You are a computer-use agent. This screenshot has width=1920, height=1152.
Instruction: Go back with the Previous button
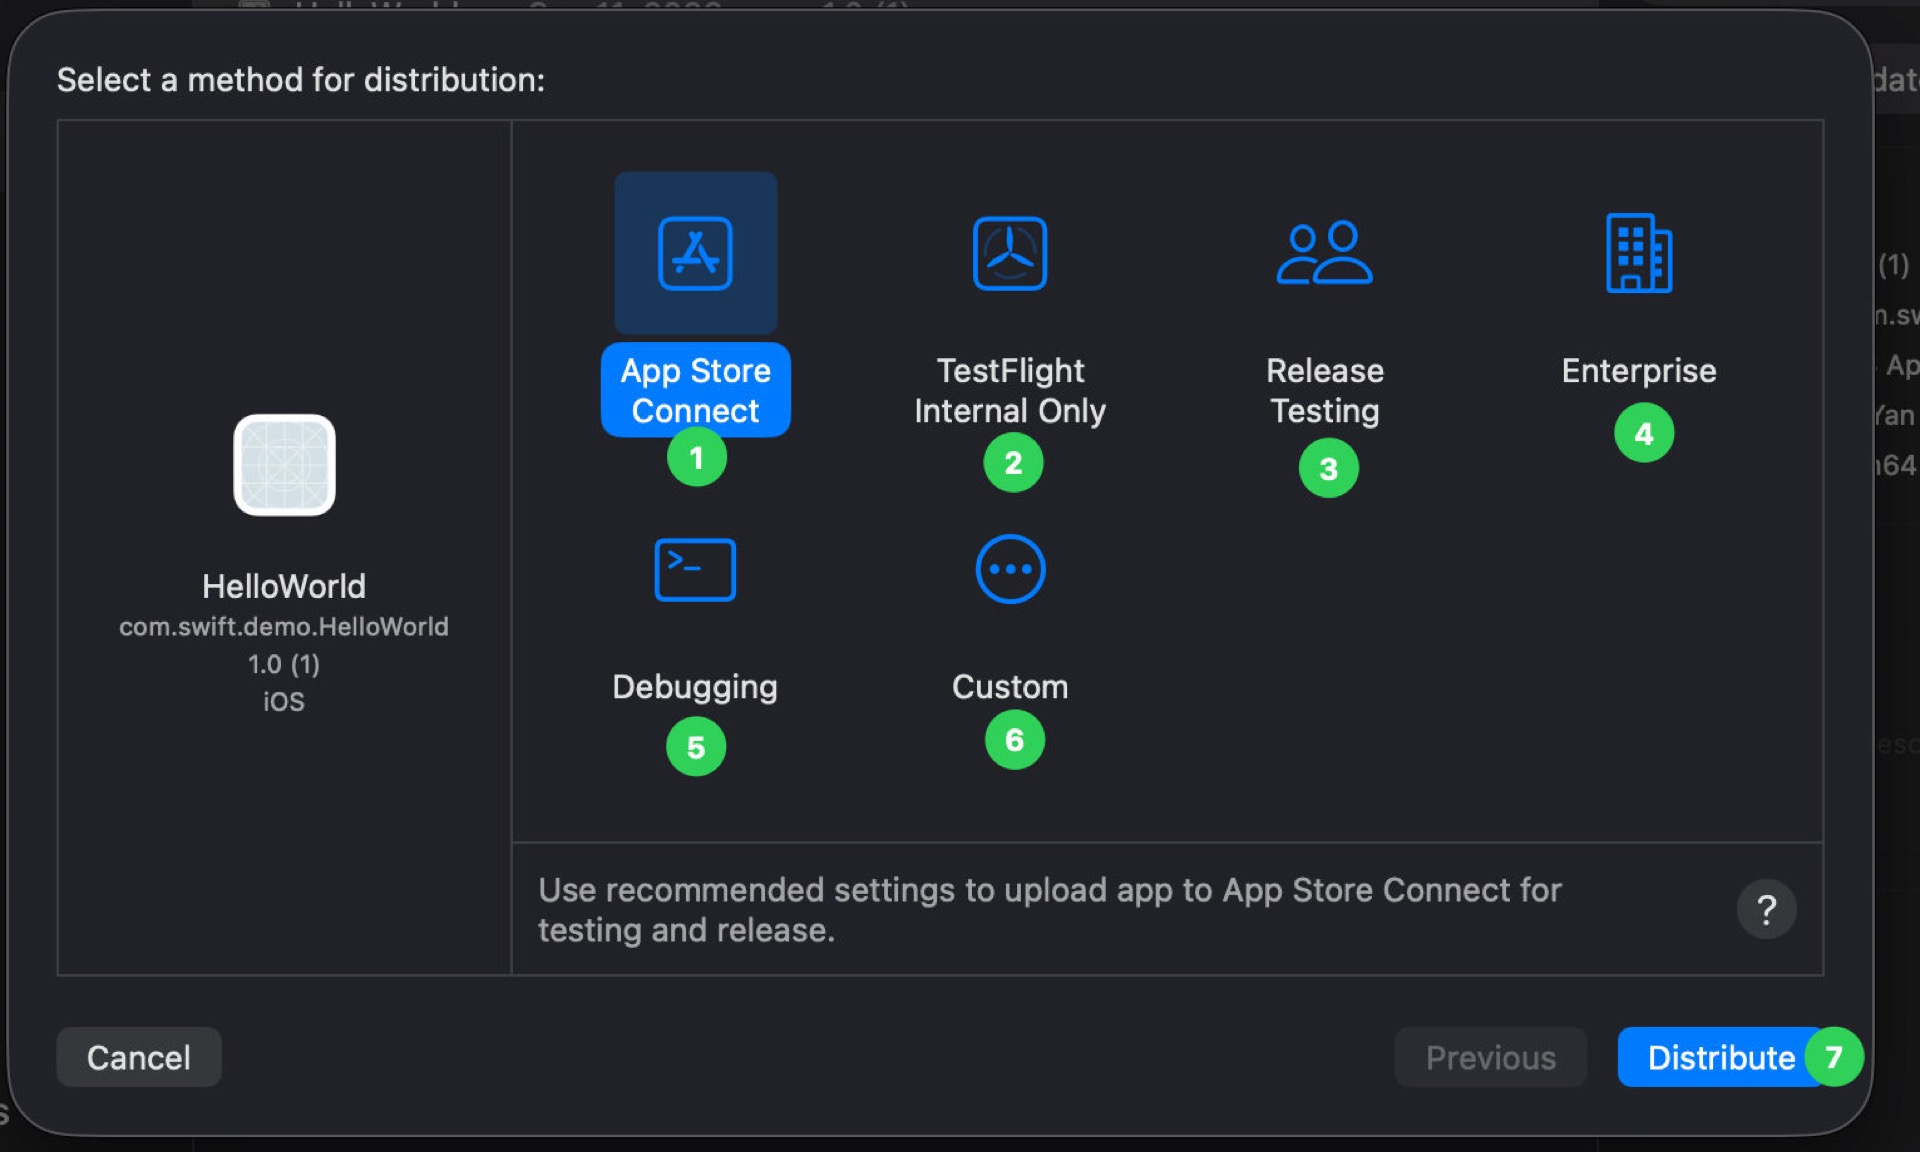pos(1490,1057)
